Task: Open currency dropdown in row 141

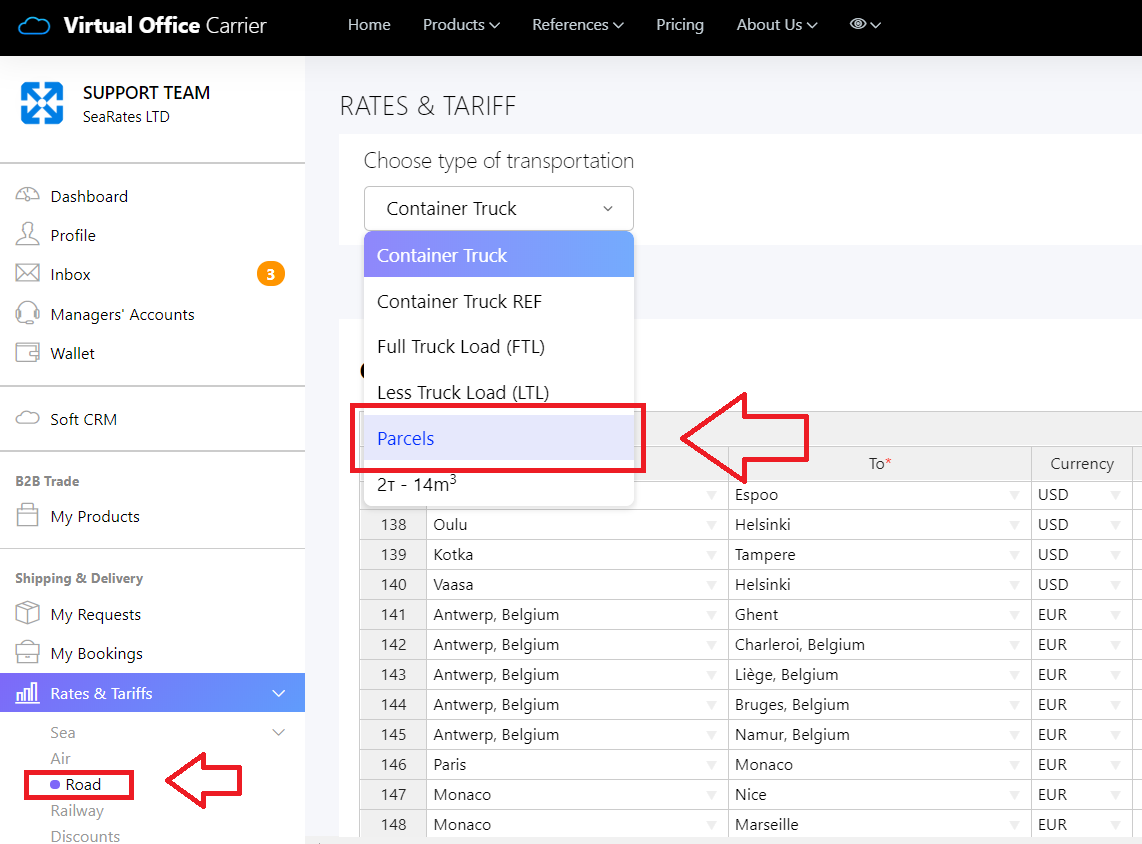Action: 1115,615
